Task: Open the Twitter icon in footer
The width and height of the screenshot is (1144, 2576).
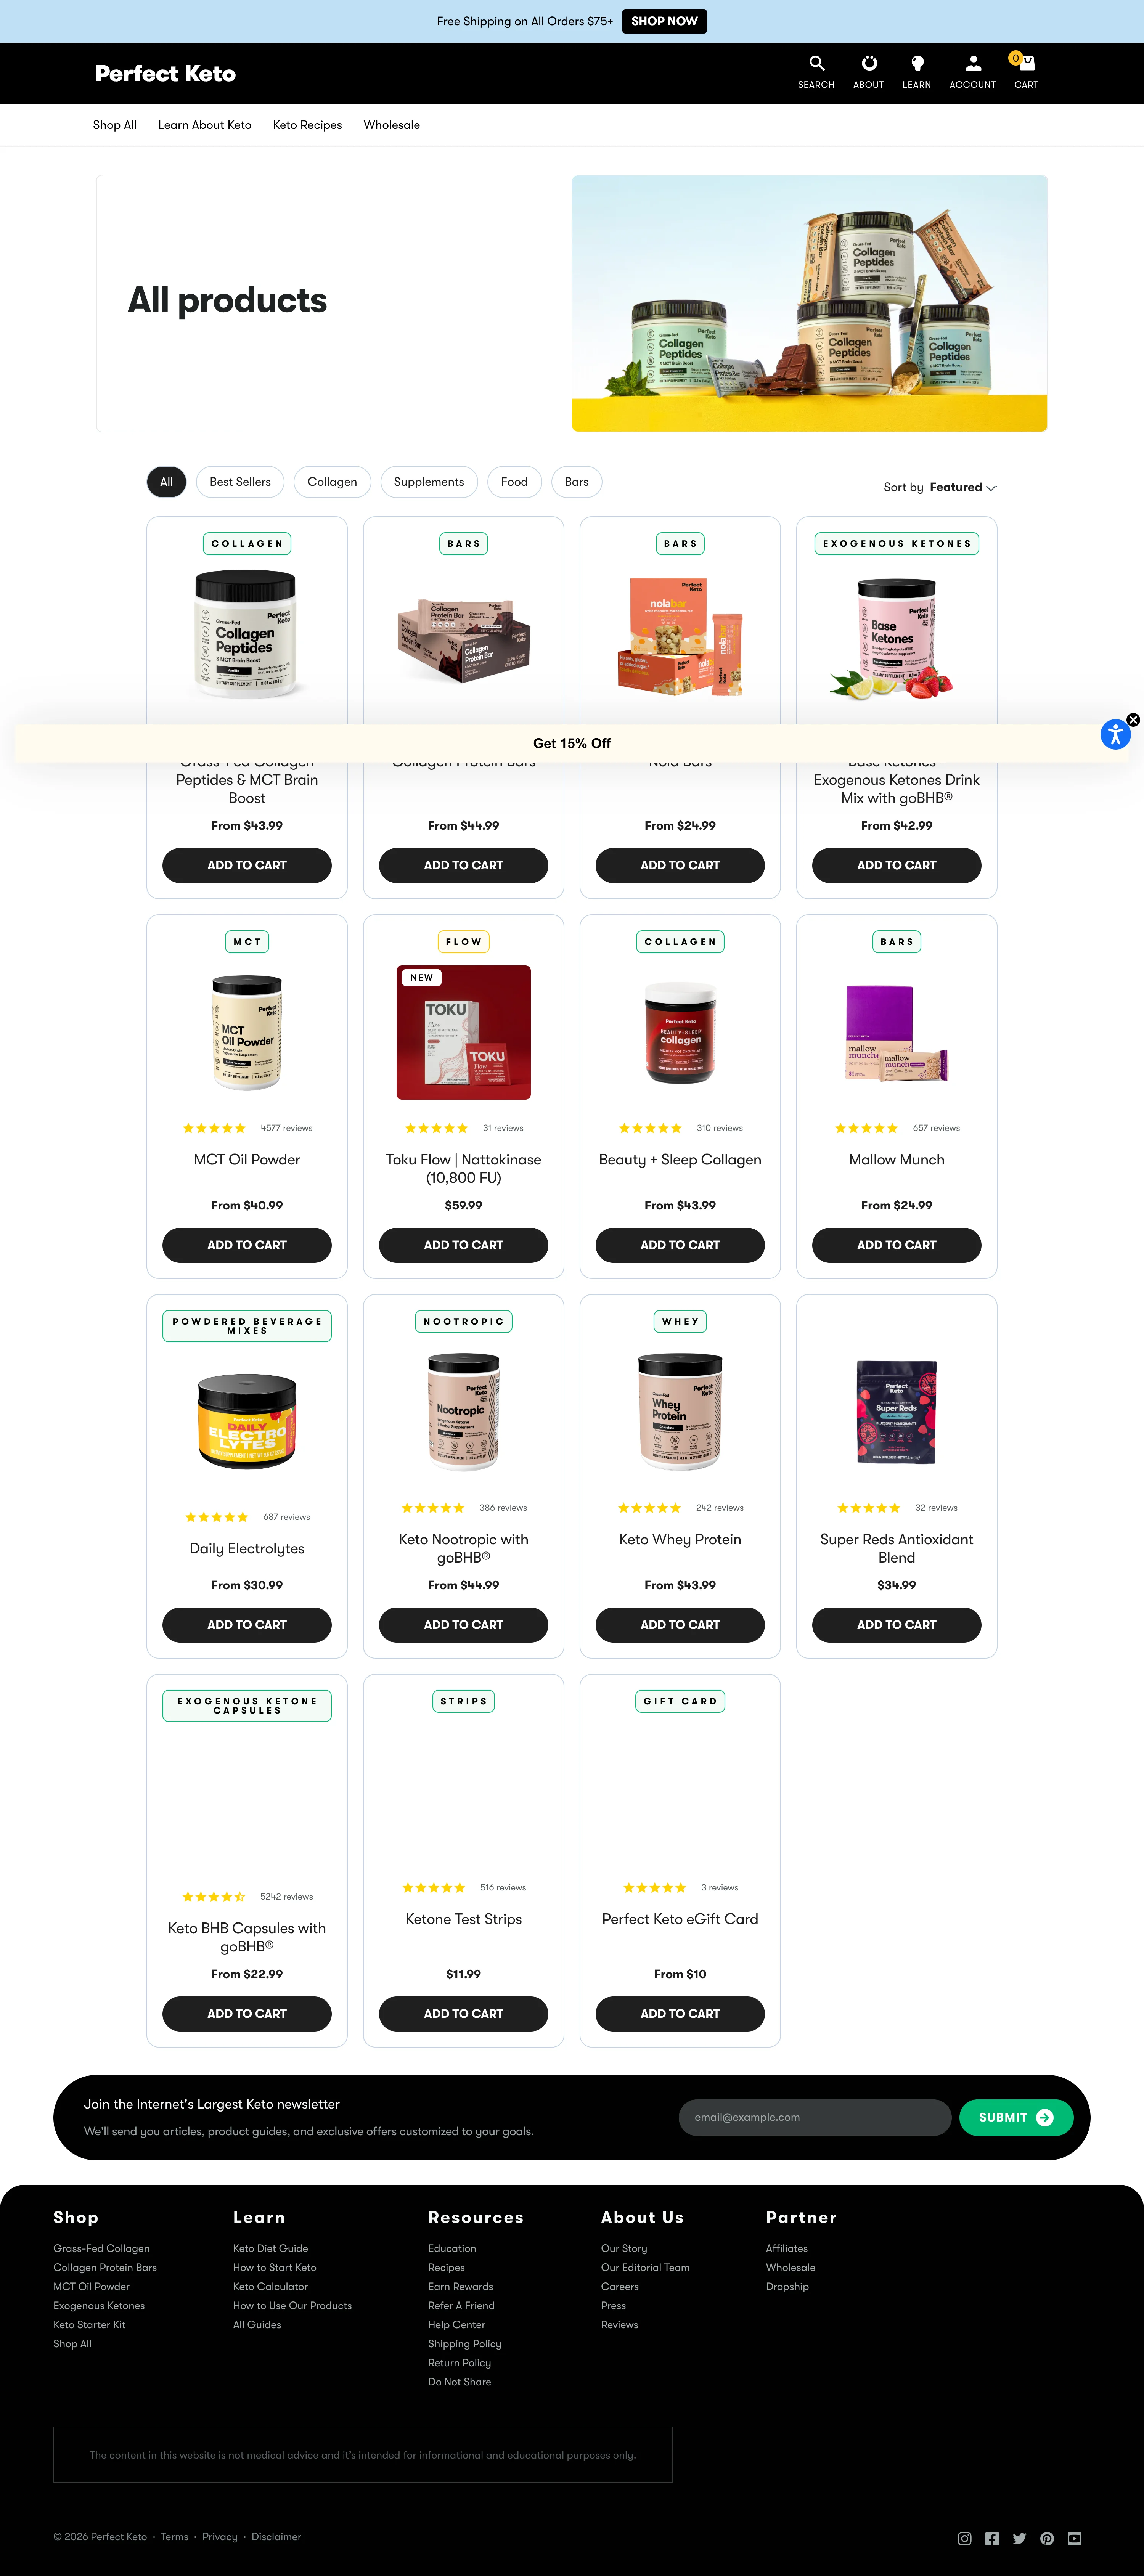Action: coord(1019,2538)
